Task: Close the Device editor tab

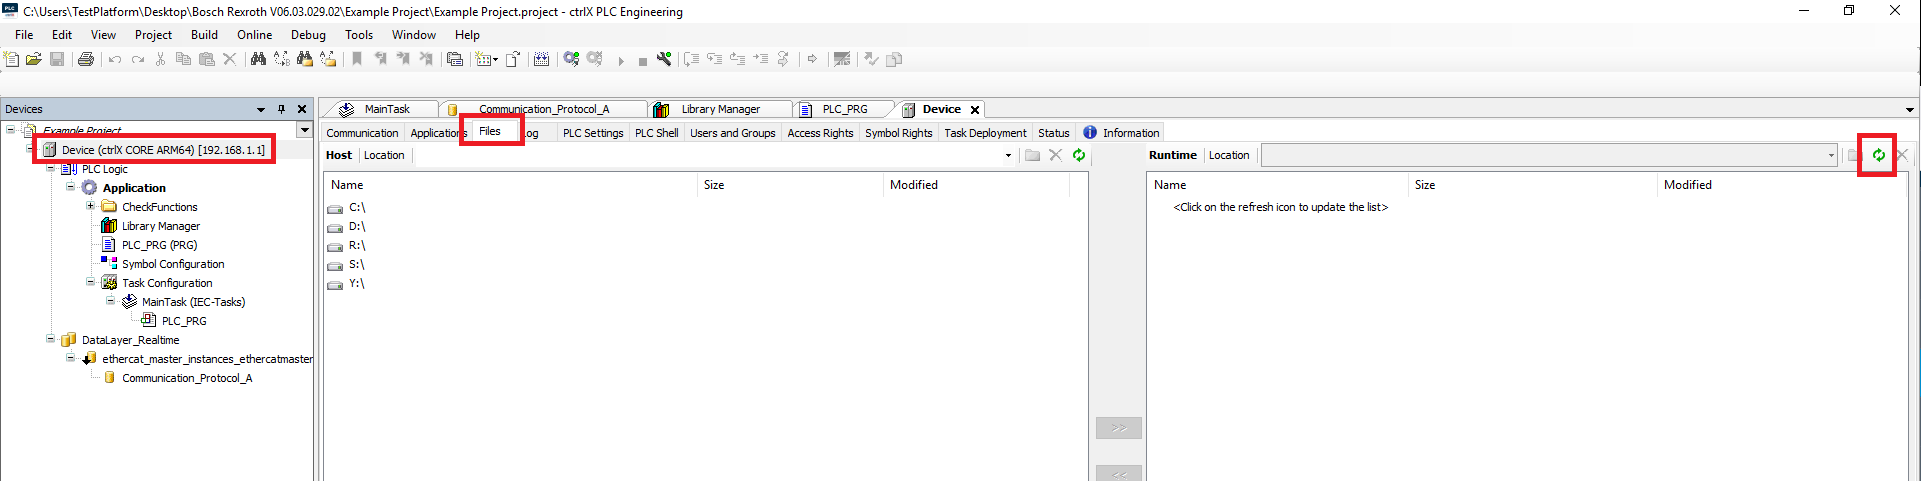Action: [x=975, y=110]
